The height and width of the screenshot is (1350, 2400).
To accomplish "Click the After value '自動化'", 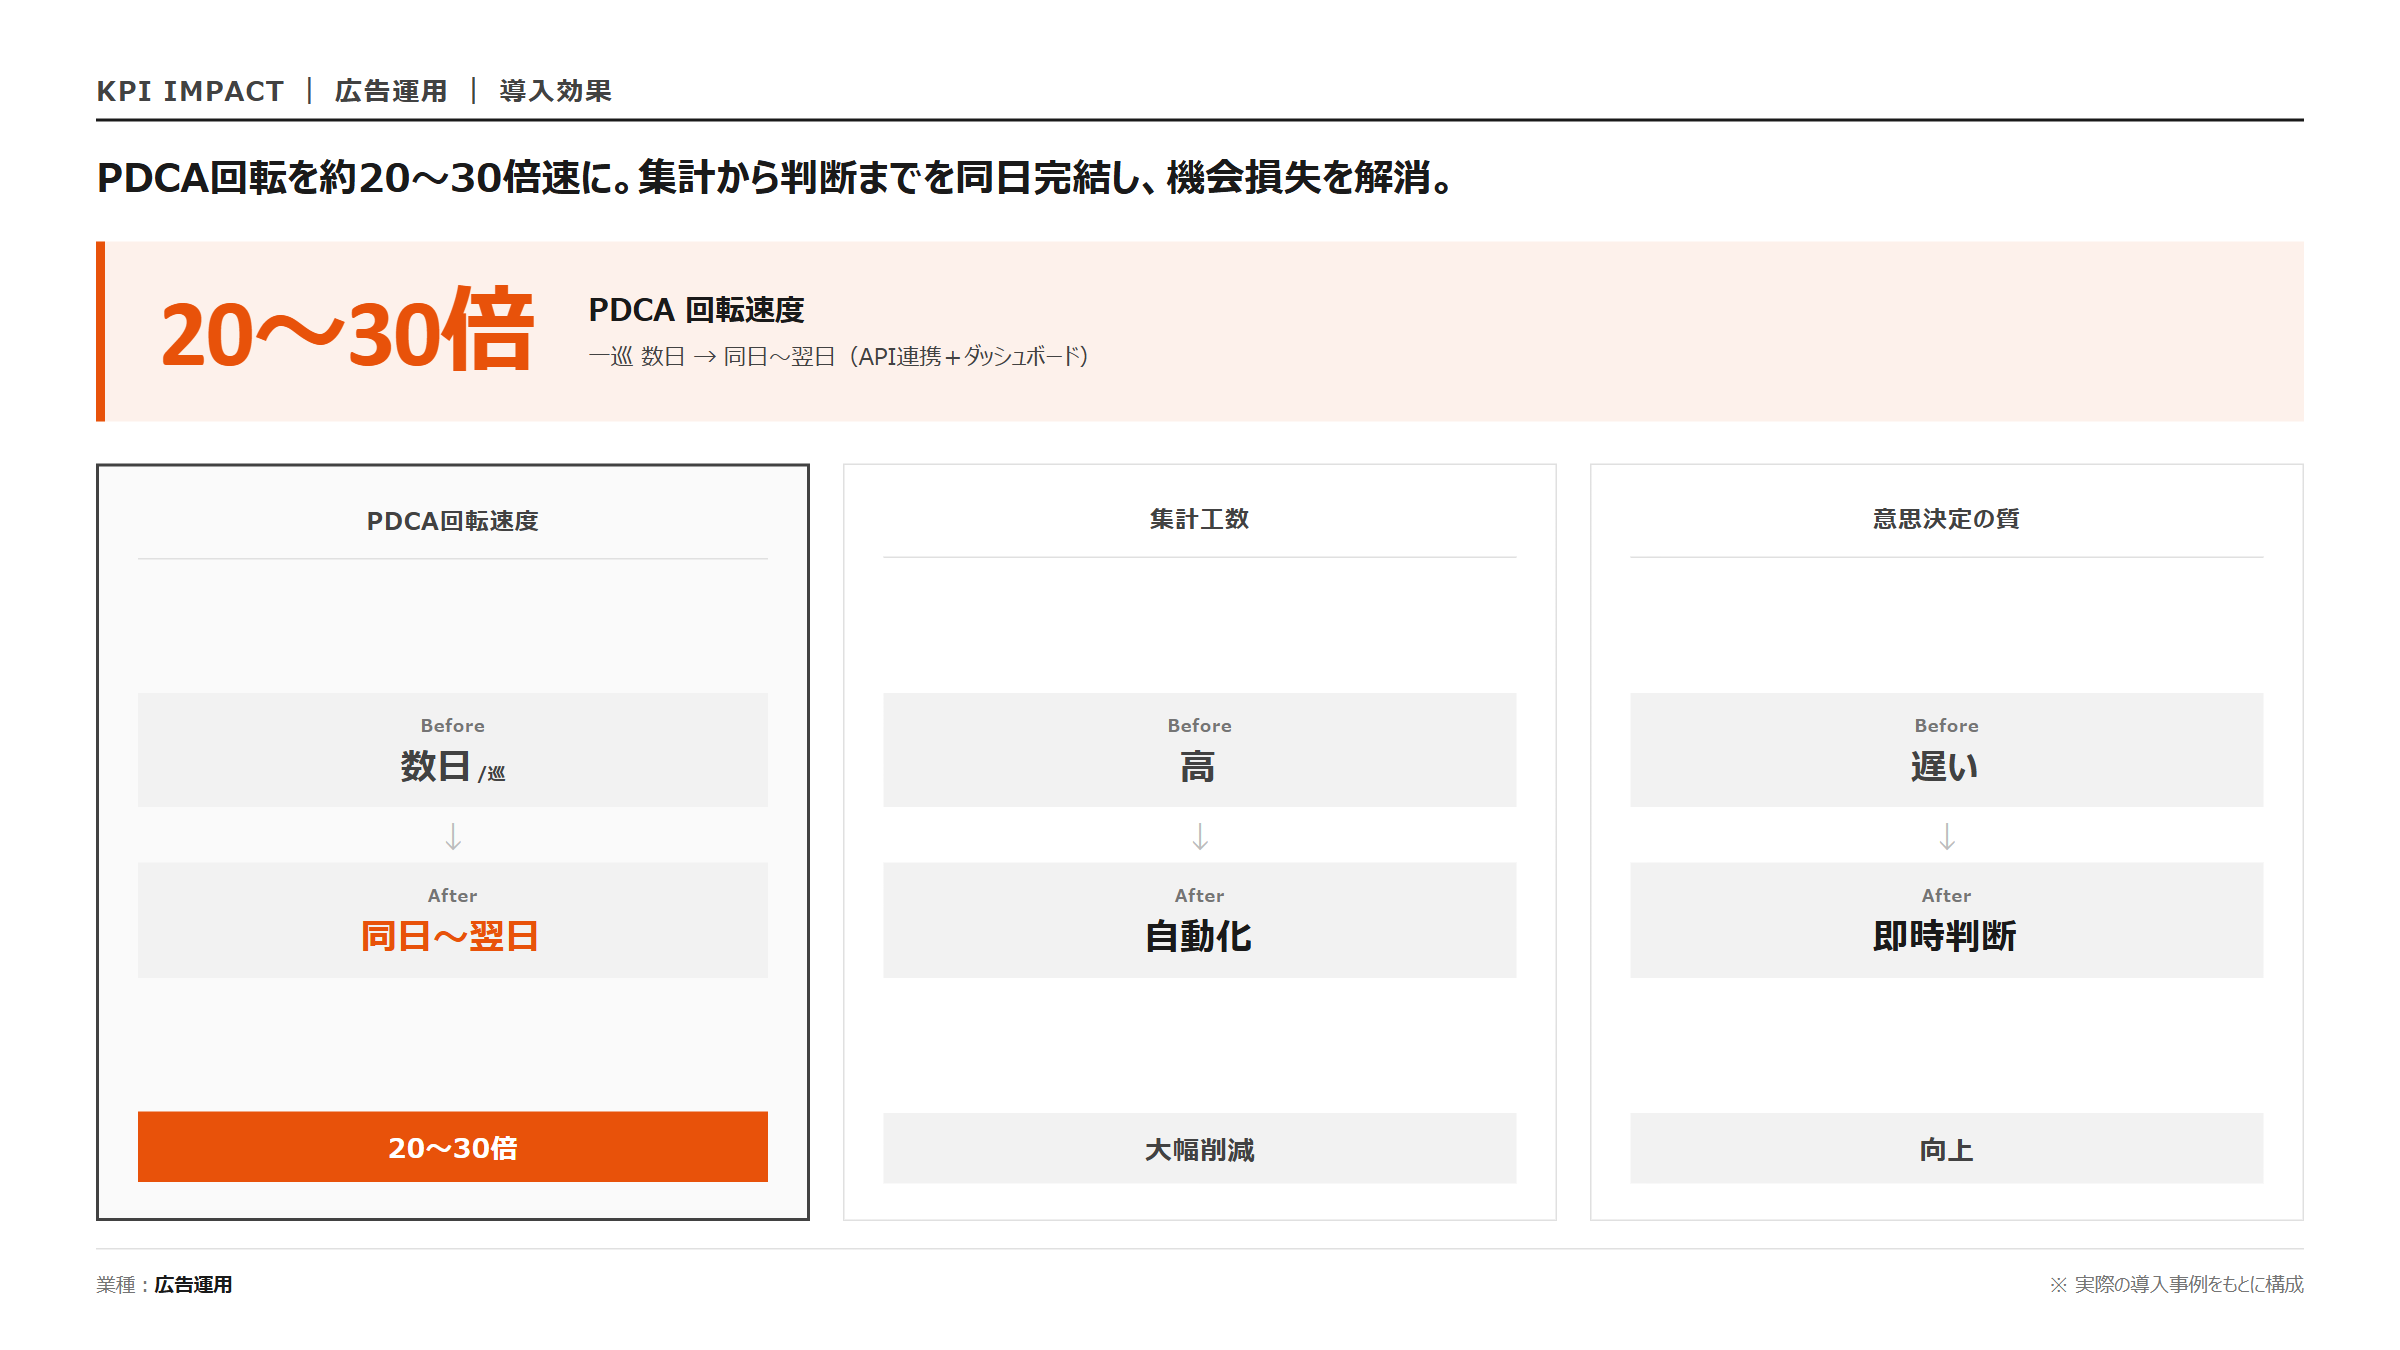I will coord(1198,937).
